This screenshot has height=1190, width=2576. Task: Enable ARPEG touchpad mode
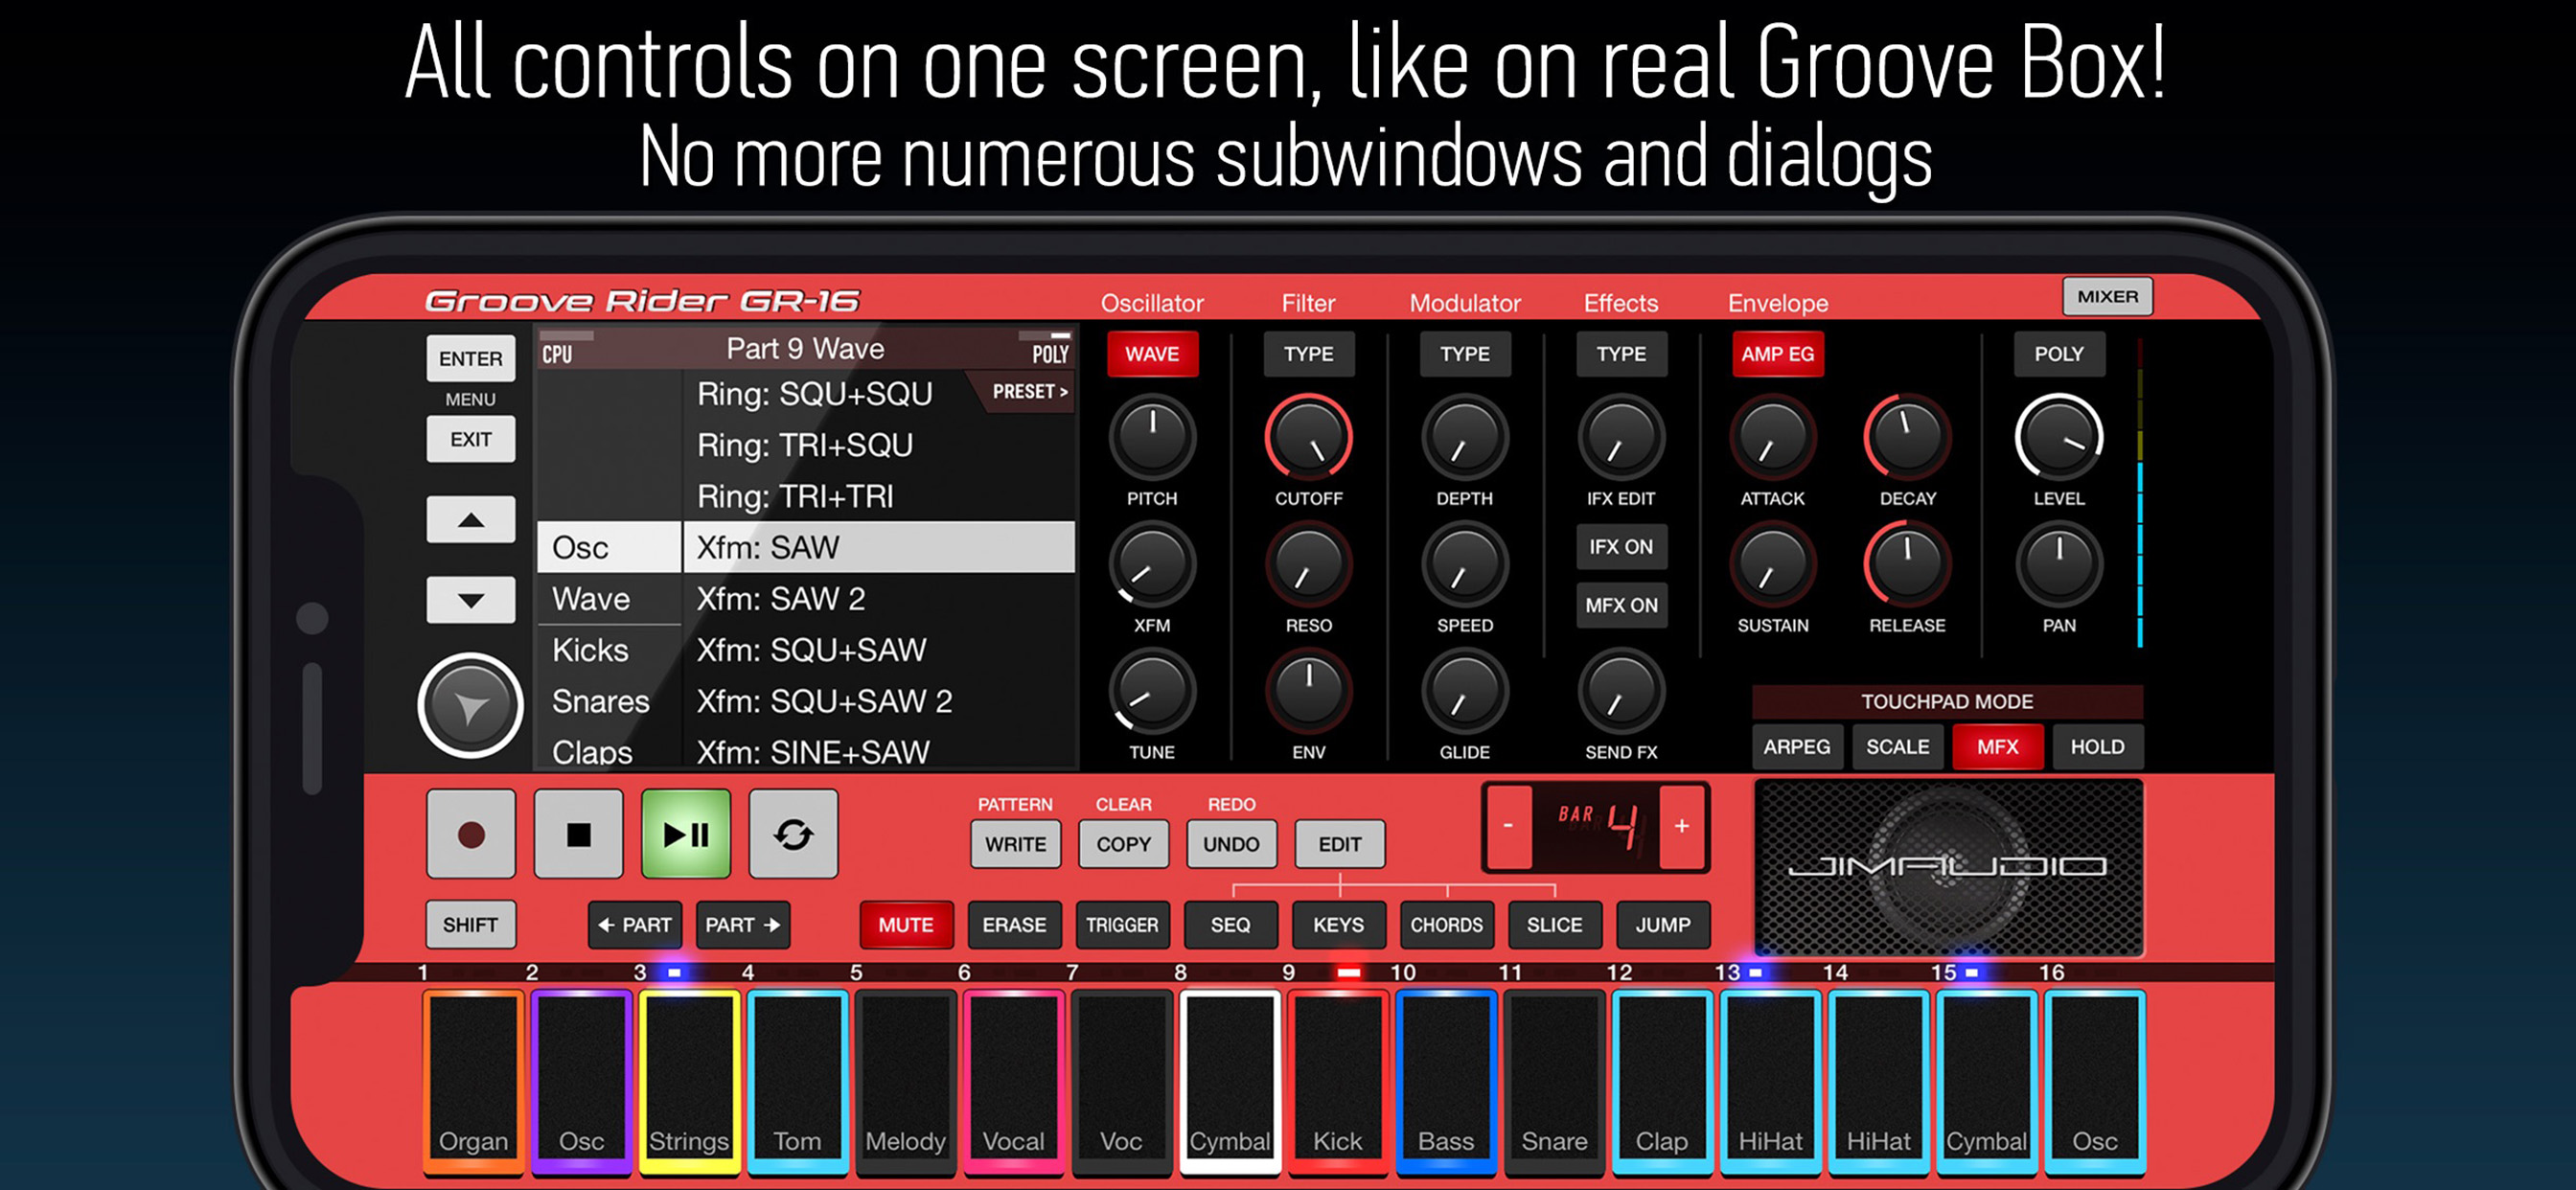pyautogui.click(x=1797, y=747)
